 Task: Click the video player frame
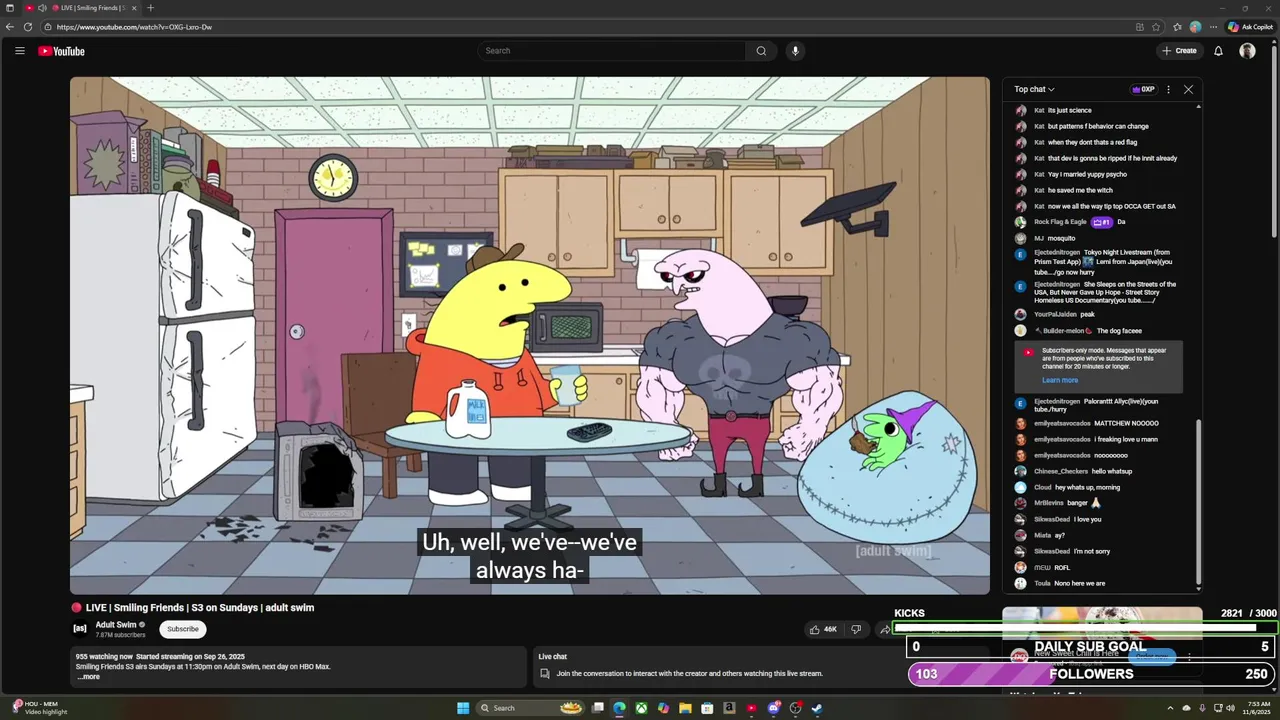click(x=530, y=336)
